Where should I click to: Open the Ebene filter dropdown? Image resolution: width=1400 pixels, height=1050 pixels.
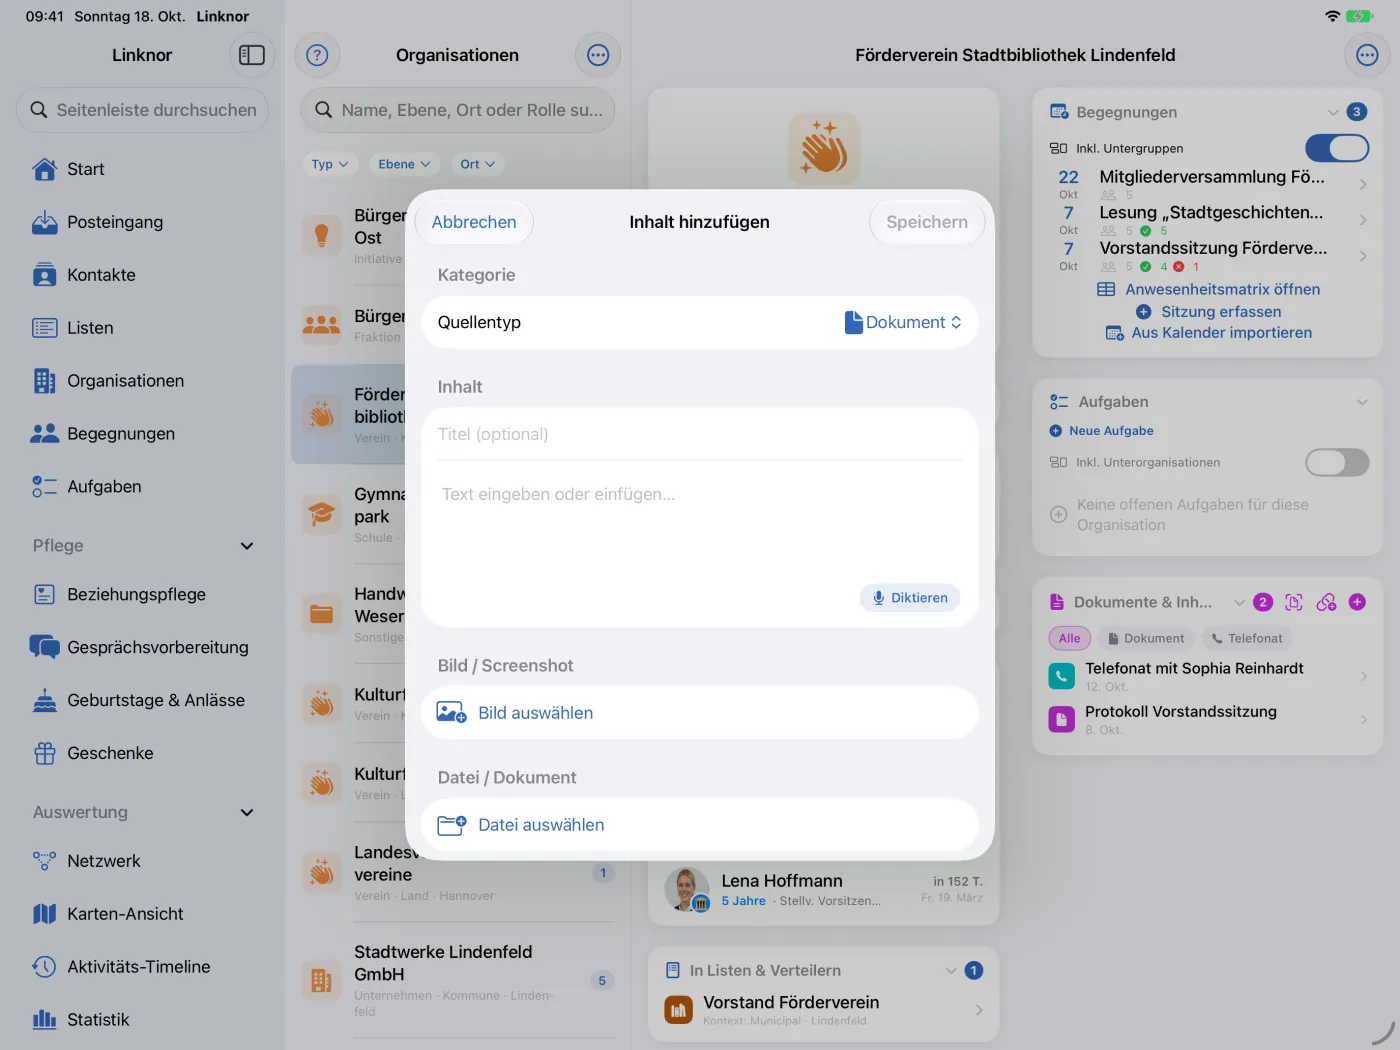coord(404,164)
